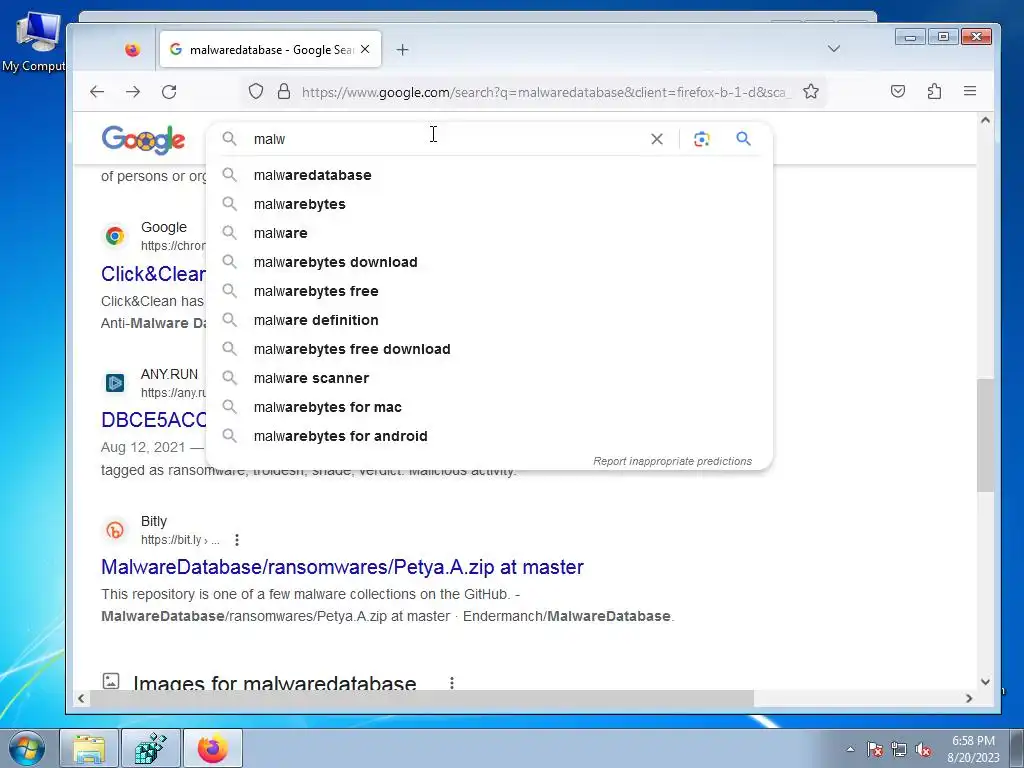Choose 'malwarebytes download' suggestion
The image size is (1024, 768).
[489, 262]
